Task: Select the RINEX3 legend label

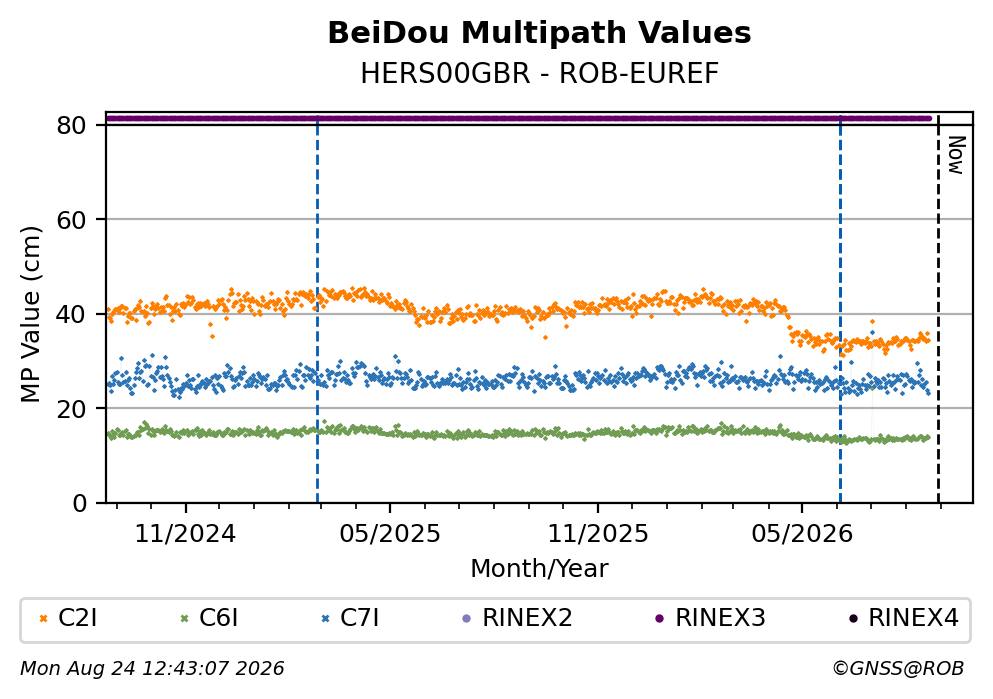Action: click(x=721, y=618)
